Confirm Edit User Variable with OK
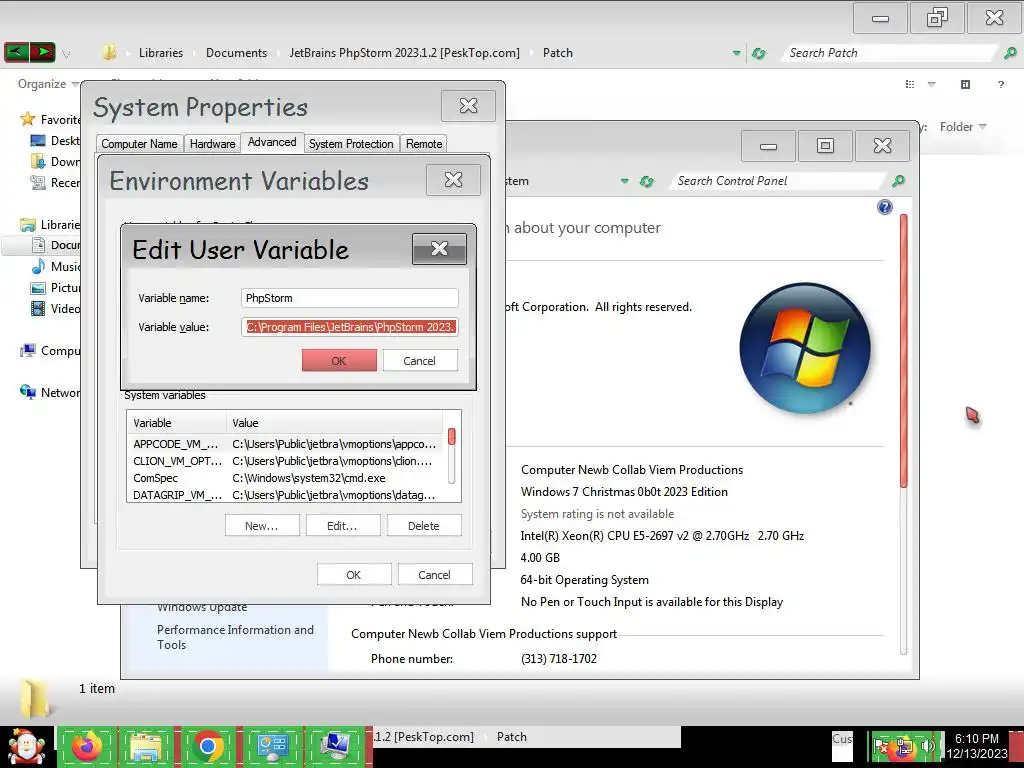 [x=339, y=360]
